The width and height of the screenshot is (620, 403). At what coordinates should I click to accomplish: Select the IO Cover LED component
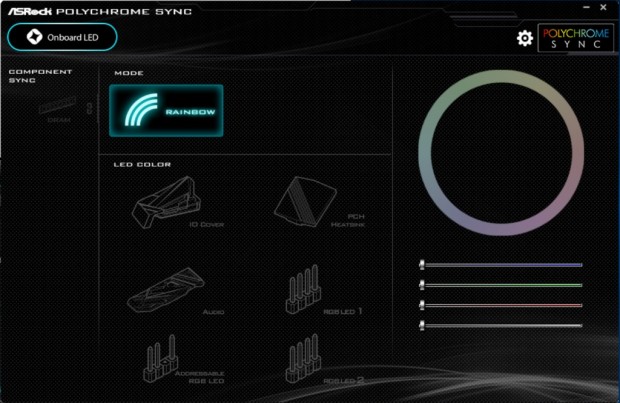coord(178,203)
